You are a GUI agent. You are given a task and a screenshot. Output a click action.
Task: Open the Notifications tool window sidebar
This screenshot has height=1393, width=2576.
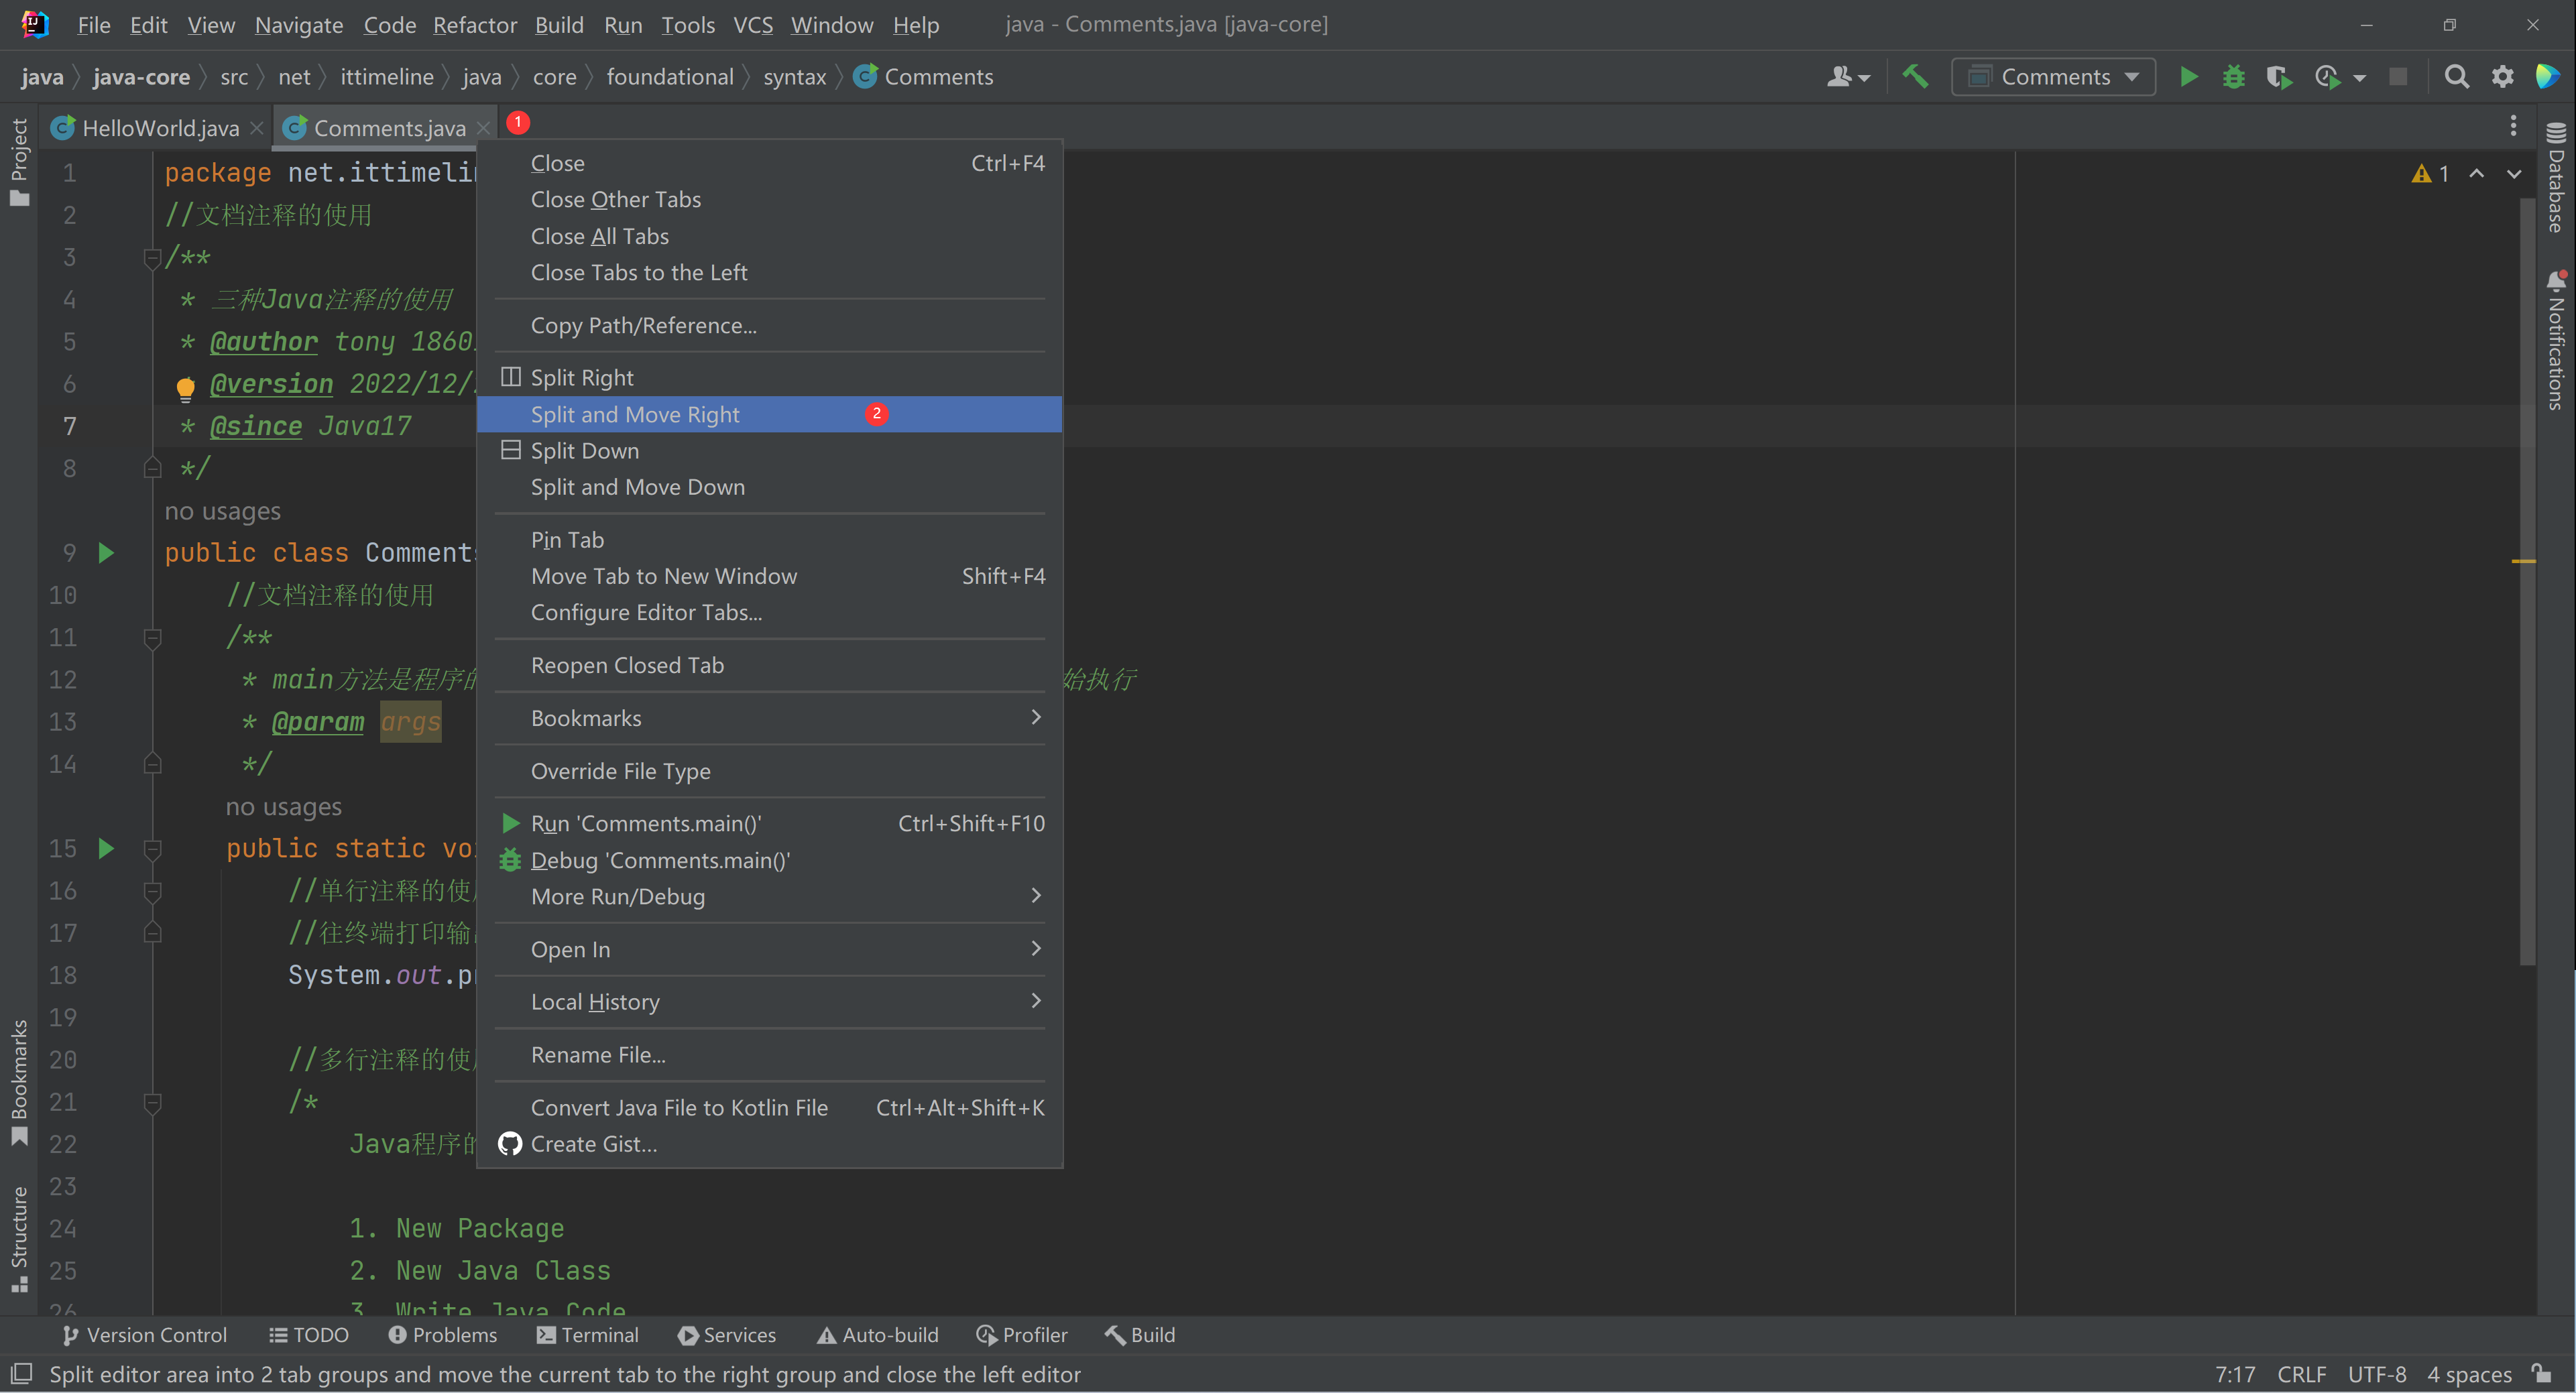(2556, 340)
